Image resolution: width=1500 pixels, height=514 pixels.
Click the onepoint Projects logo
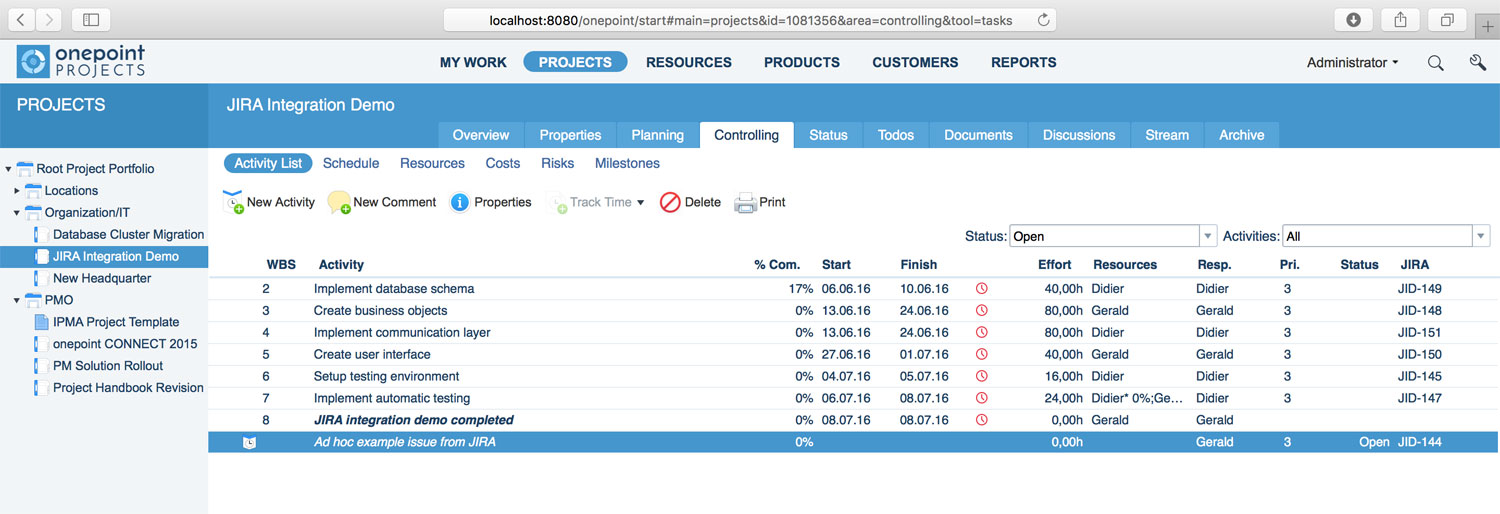pyautogui.click(x=81, y=62)
